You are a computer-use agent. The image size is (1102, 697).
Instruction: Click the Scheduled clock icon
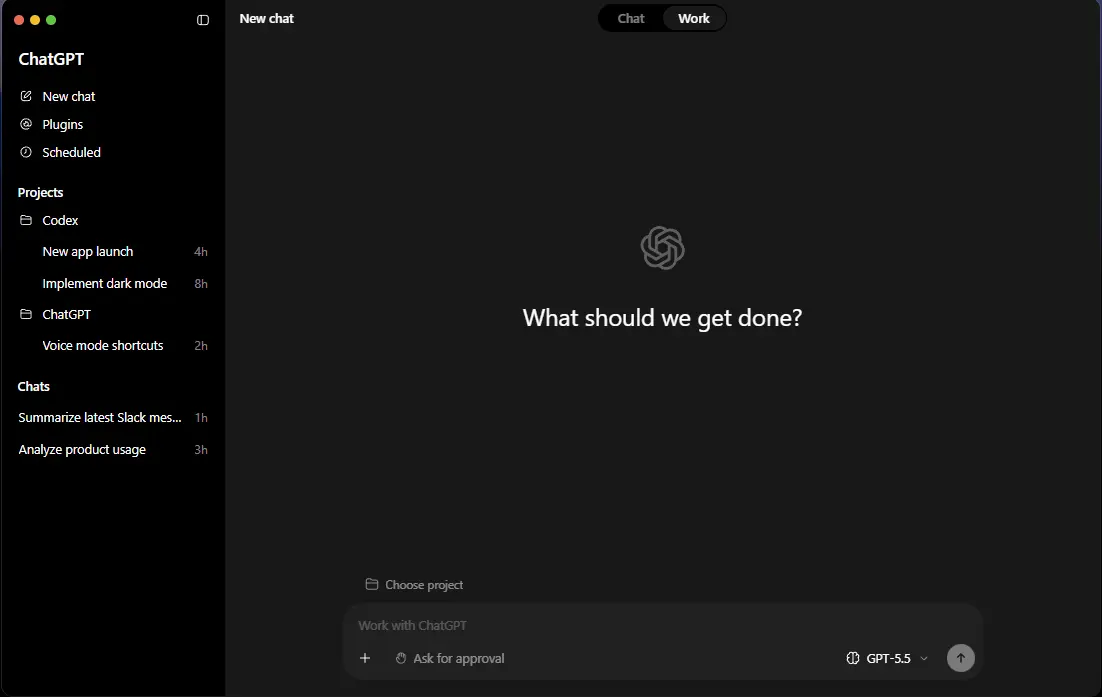(x=26, y=152)
